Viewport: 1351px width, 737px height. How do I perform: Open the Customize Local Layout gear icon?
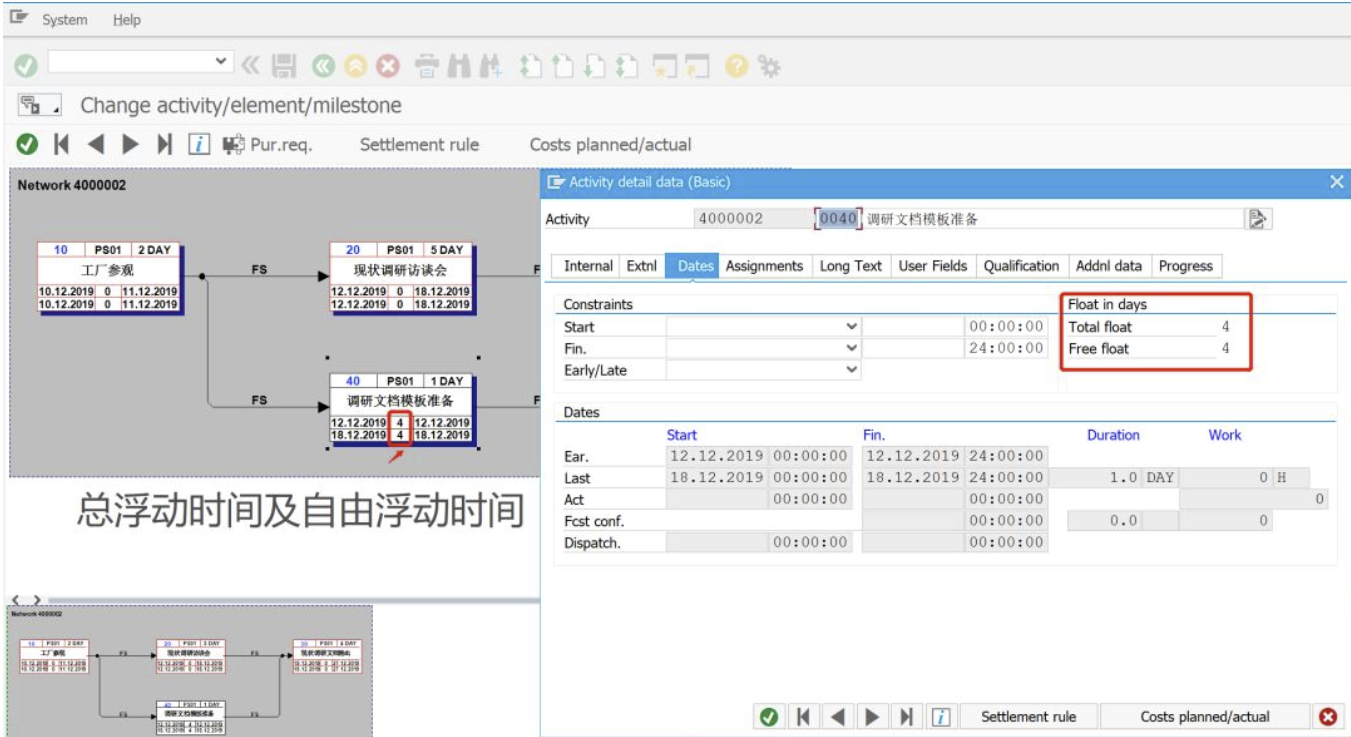[x=769, y=67]
